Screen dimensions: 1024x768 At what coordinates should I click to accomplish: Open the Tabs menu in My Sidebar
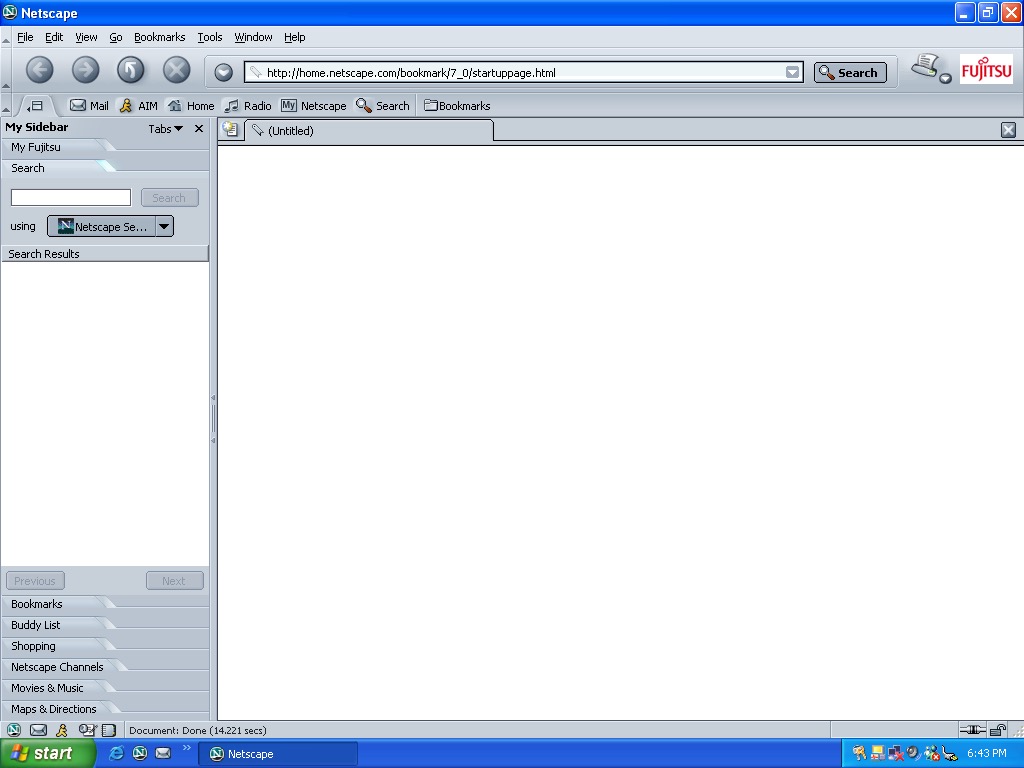click(166, 128)
